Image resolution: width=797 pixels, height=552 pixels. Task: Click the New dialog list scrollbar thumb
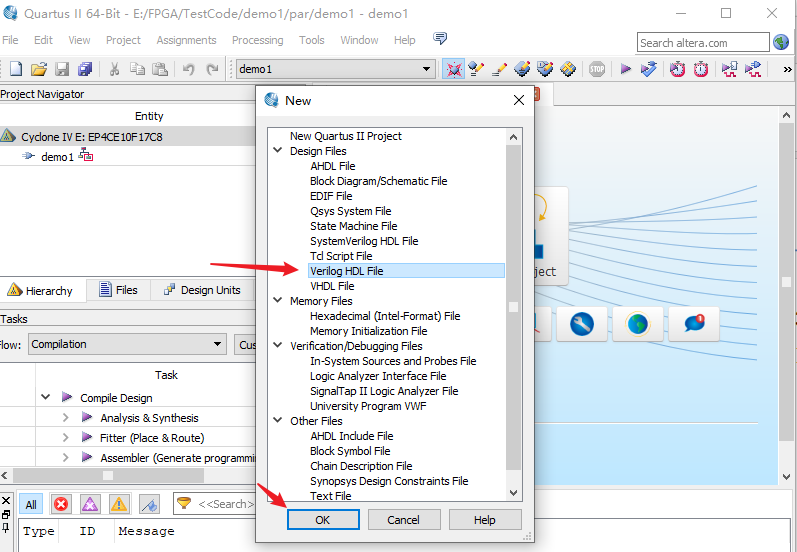(x=513, y=307)
